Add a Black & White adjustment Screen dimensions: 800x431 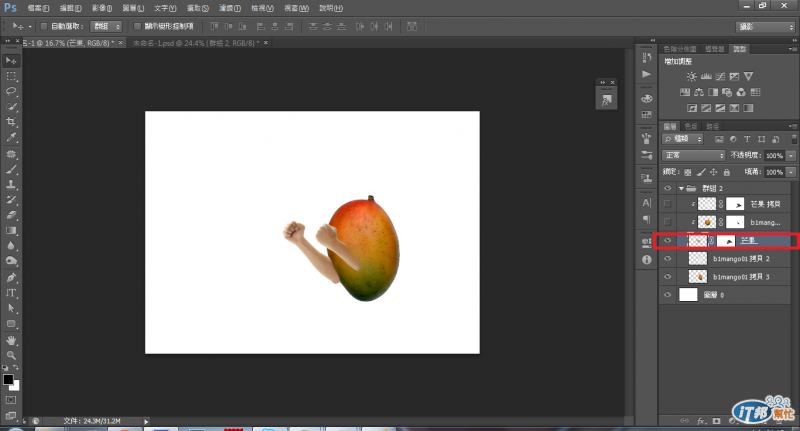(713, 92)
